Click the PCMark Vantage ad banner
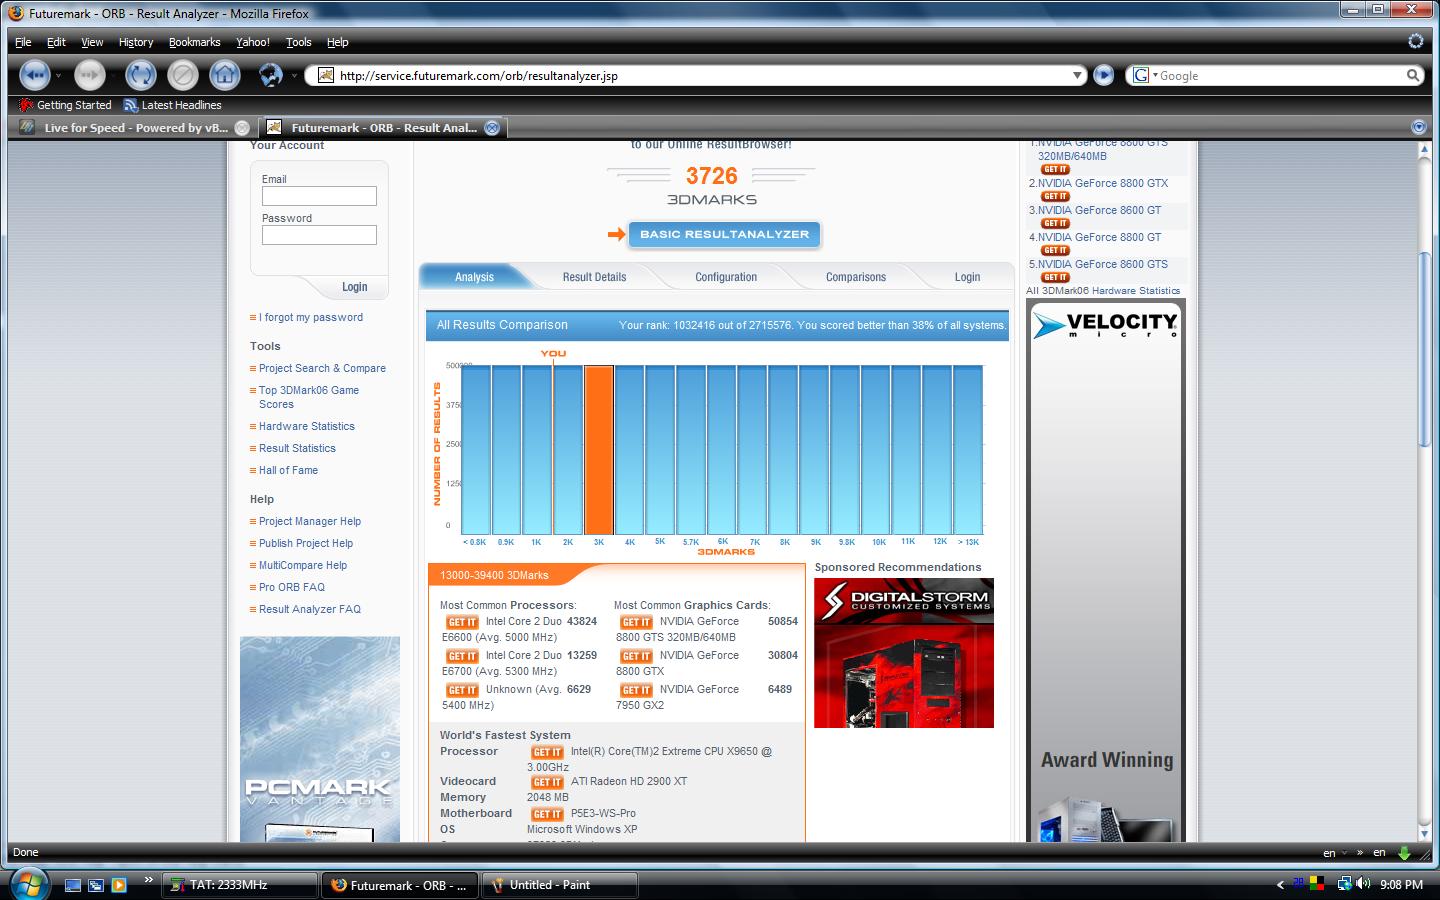The width and height of the screenshot is (1440, 900). pos(320,740)
